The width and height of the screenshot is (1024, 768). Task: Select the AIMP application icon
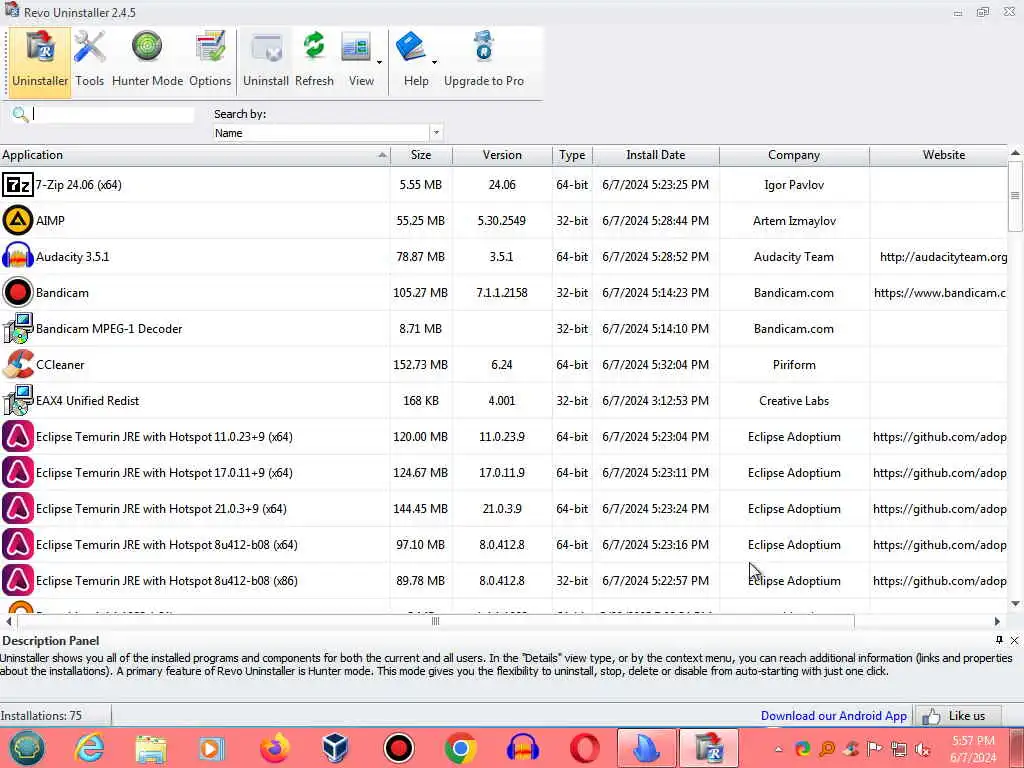18,221
